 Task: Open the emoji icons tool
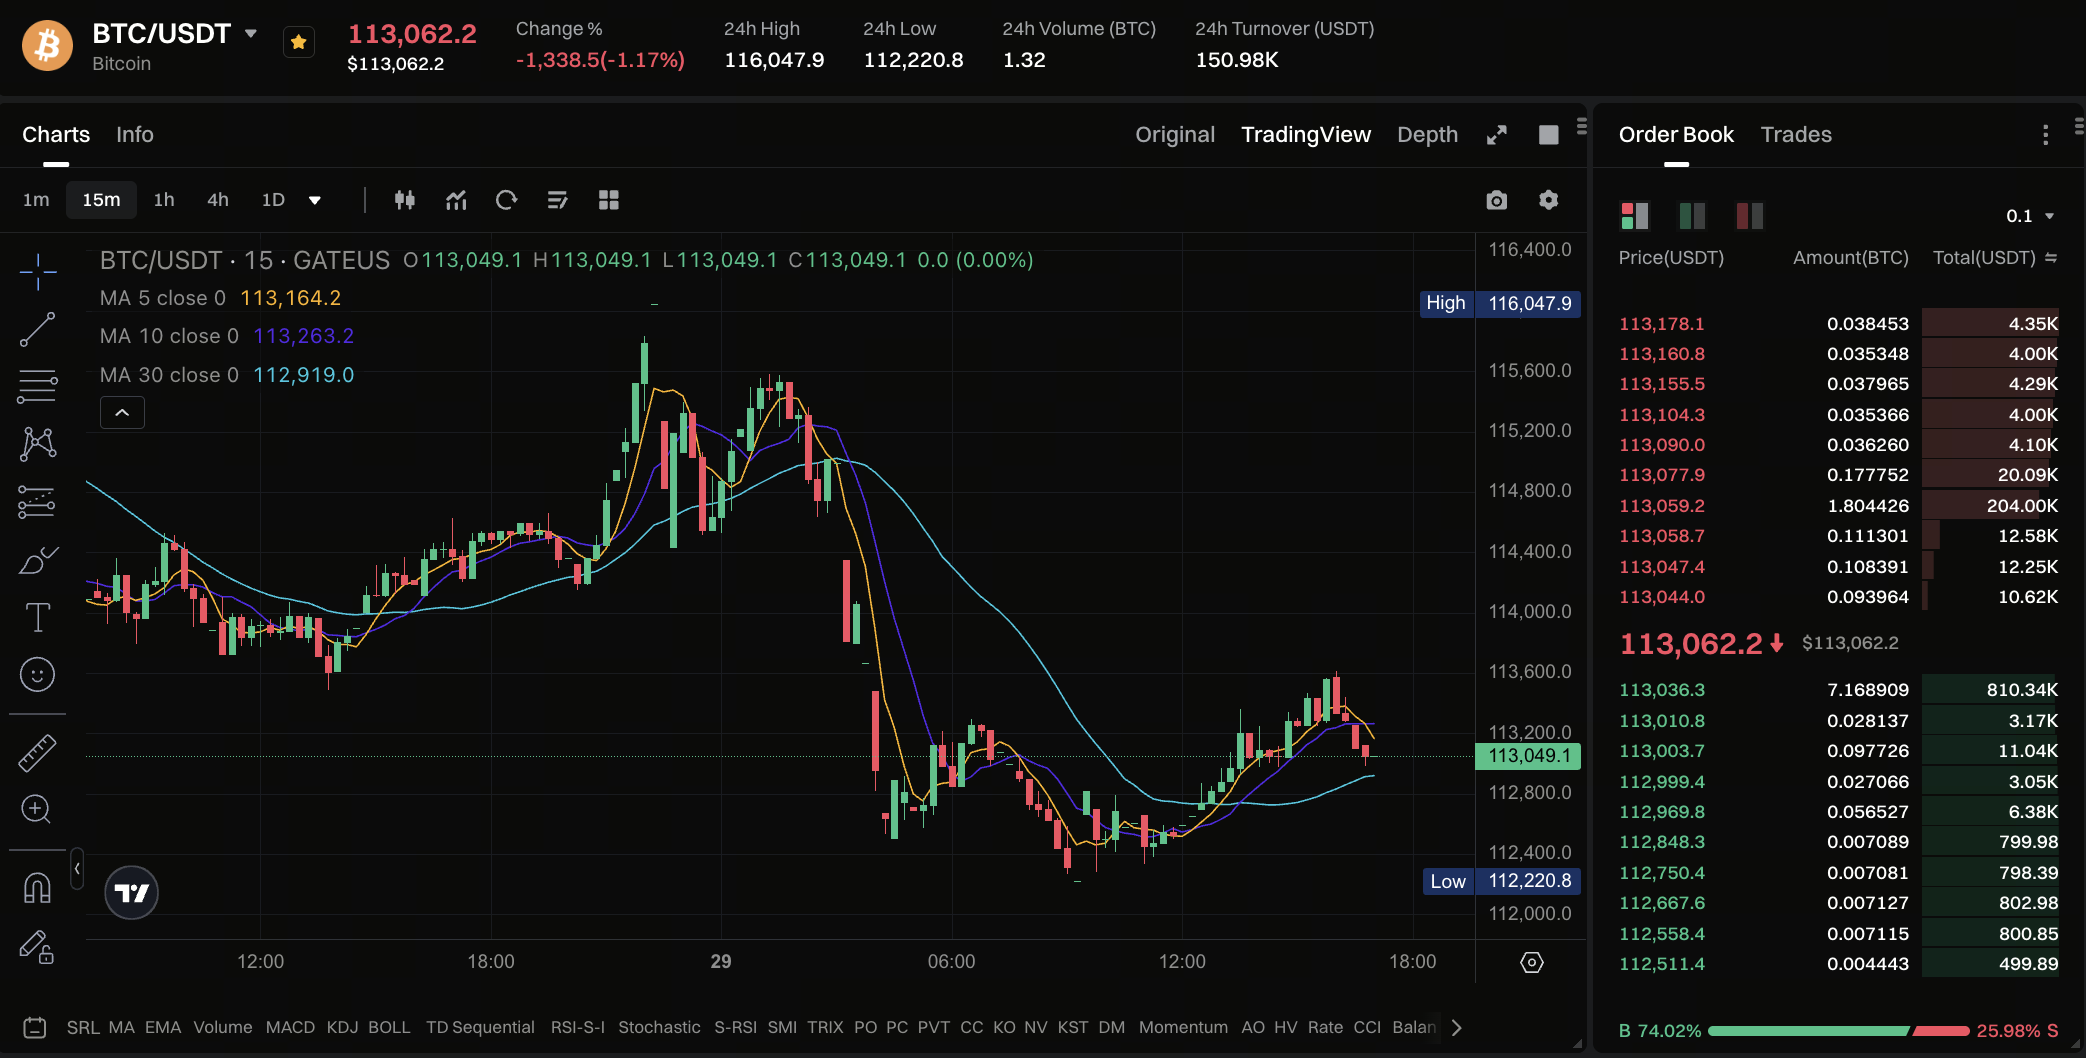pyautogui.click(x=37, y=675)
